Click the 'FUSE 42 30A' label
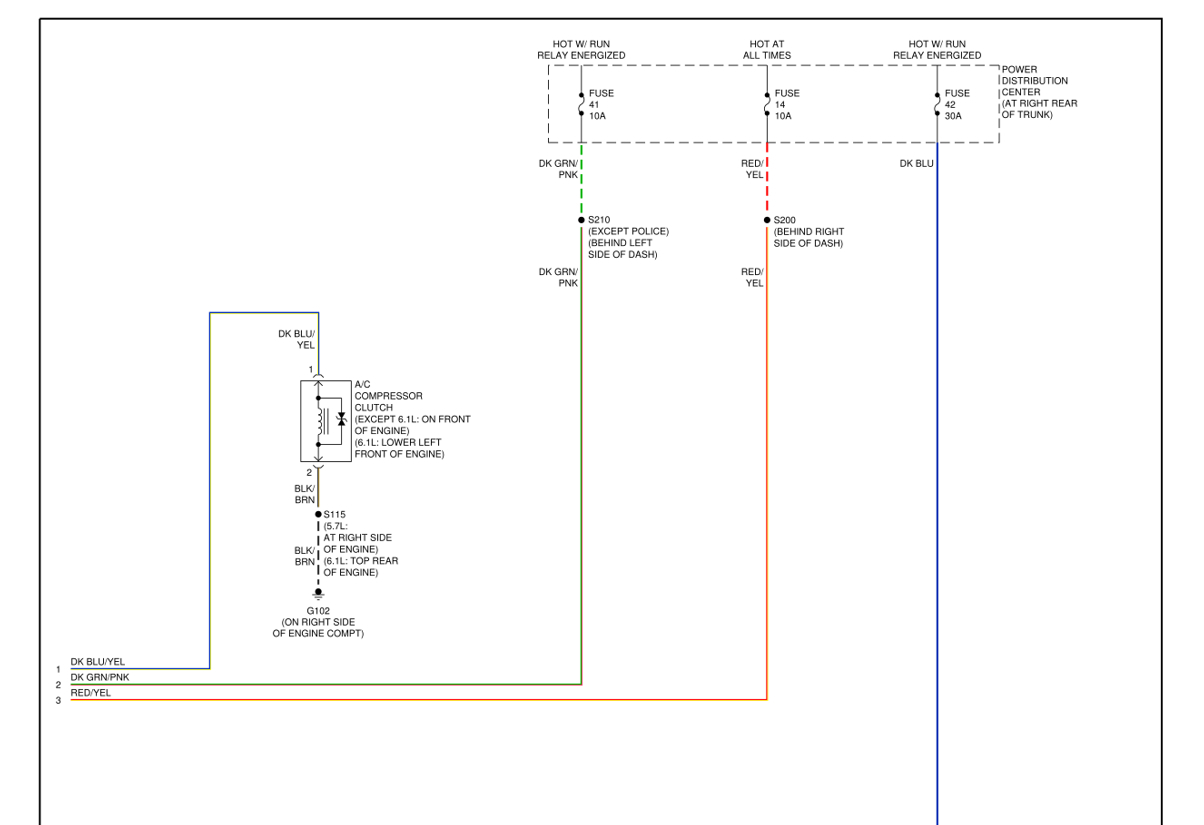The height and width of the screenshot is (825, 1204). (957, 105)
